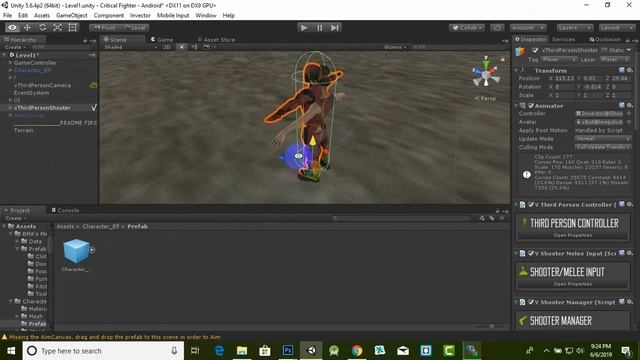Open the Layer dropdown in Inspector
640x360 pixels.
pos(616,60)
